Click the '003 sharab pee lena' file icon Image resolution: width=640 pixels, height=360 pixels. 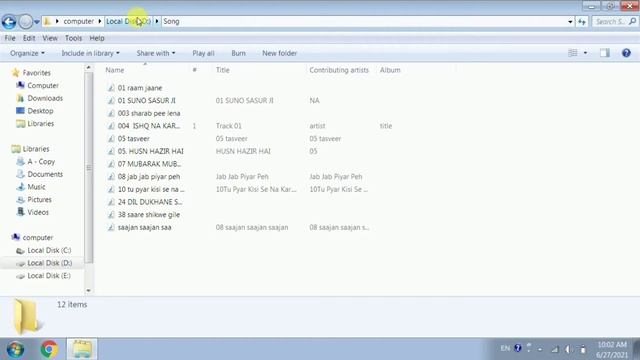click(111, 113)
